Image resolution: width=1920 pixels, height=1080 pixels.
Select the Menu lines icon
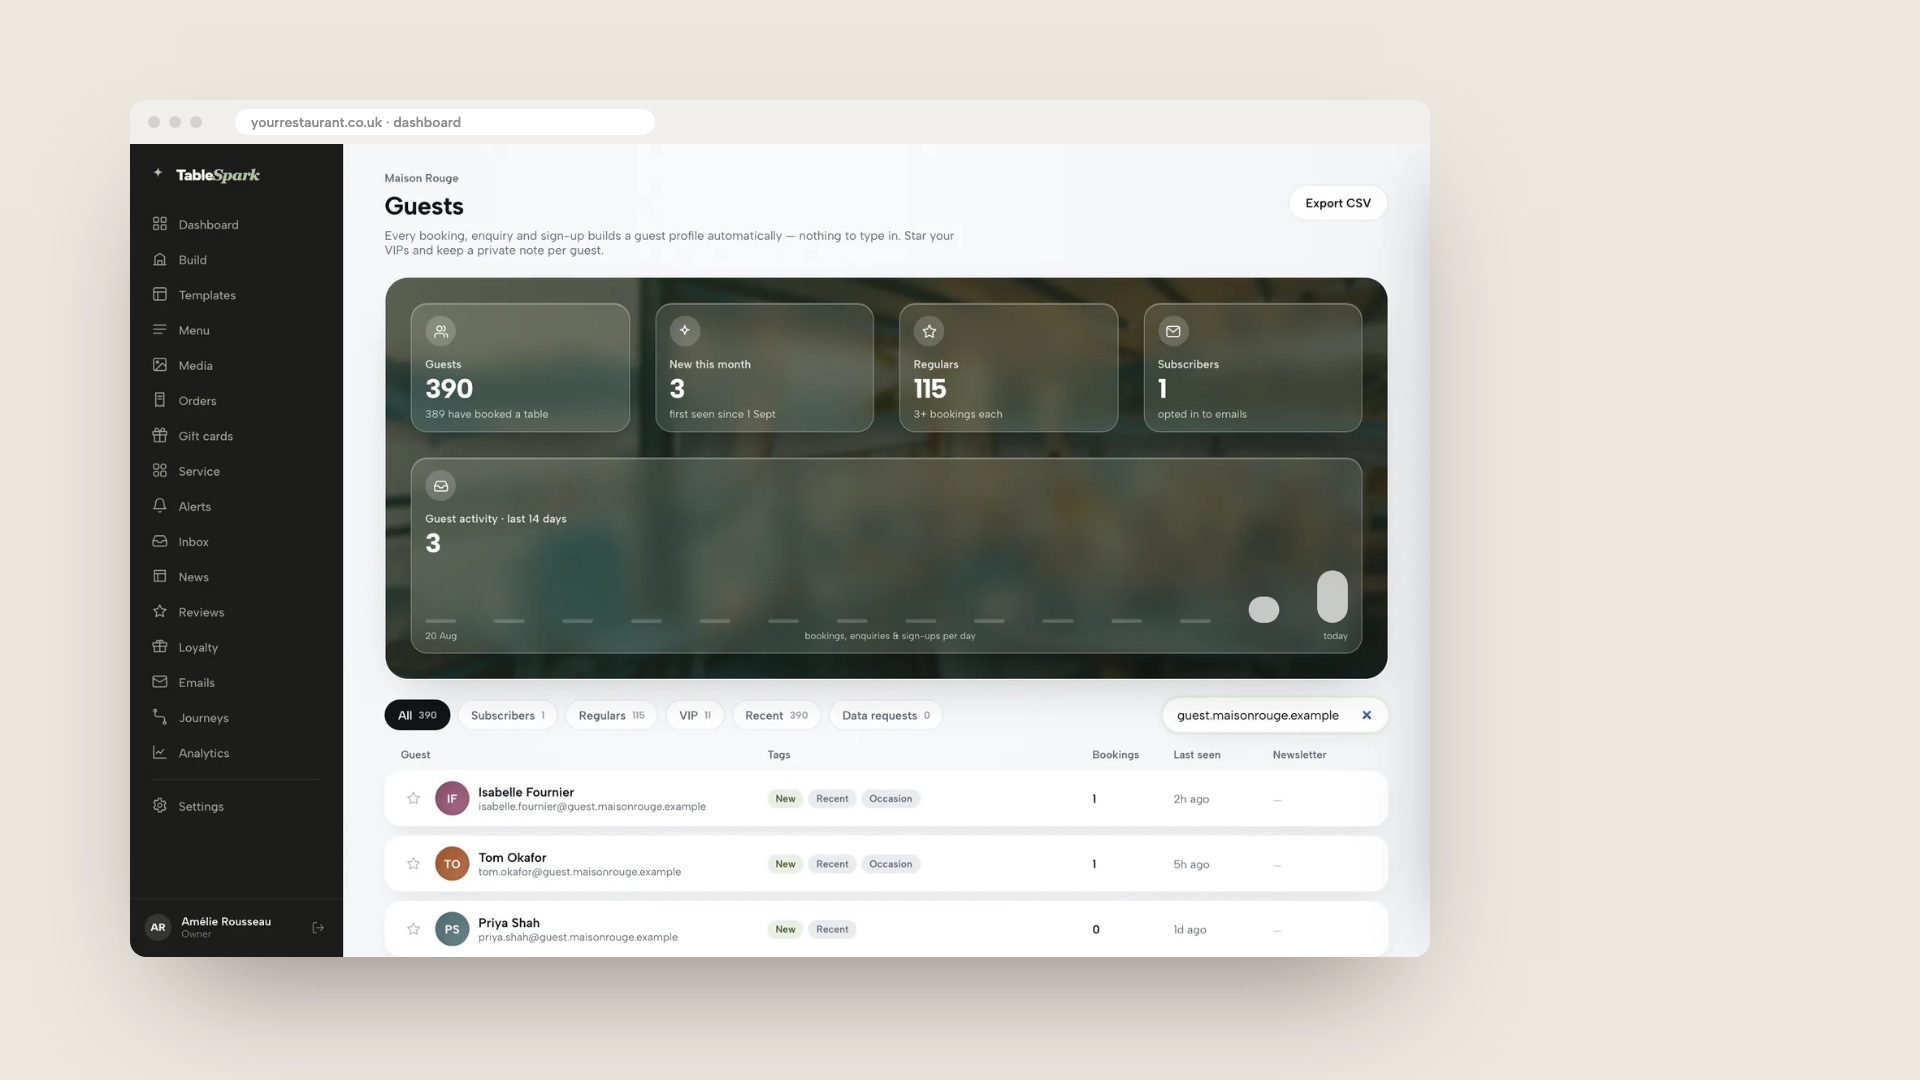coord(159,329)
